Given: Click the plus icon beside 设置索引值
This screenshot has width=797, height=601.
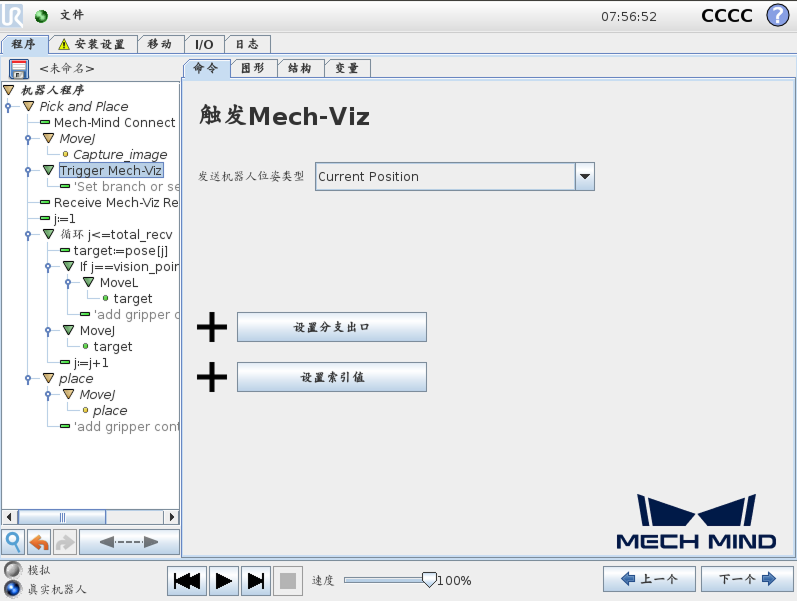Looking at the screenshot, I should tap(212, 377).
